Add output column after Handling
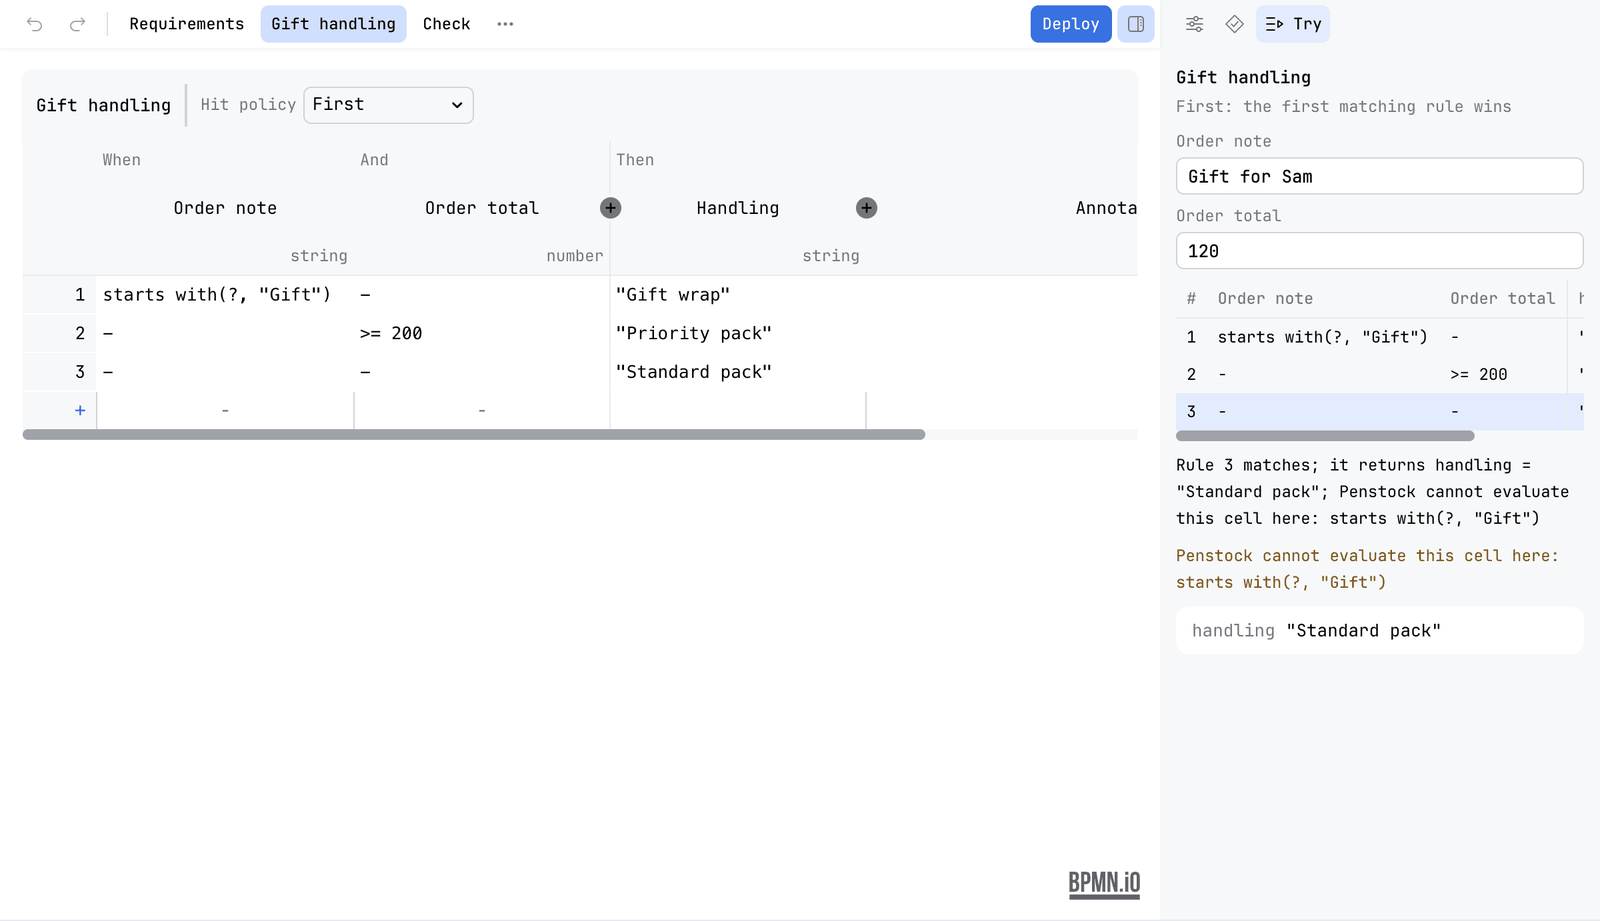 point(866,208)
